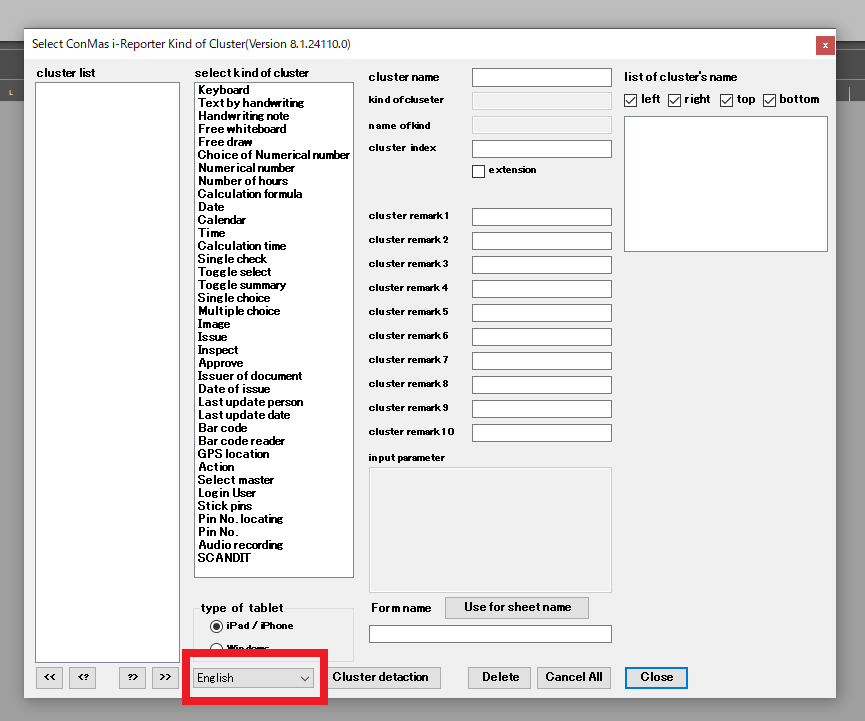The width and height of the screenshot is (865, 721).
Task: Click the ?> next cluster button
Action: coord(132,677)
